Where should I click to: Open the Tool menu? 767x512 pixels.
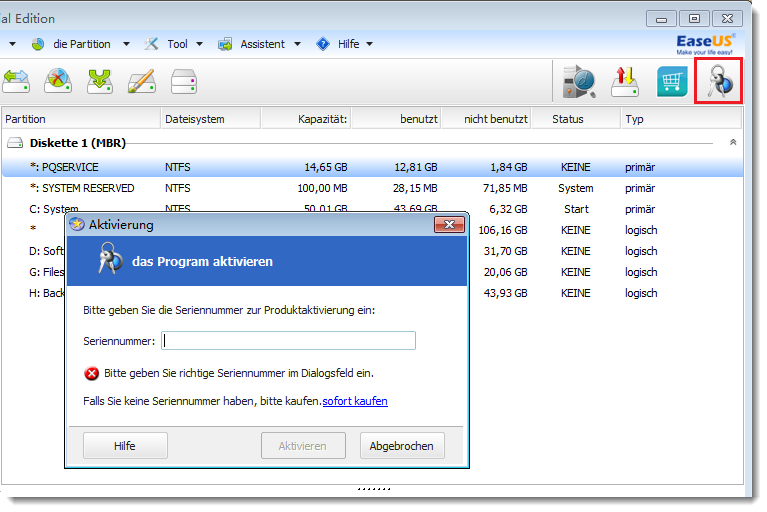(176, 44)
